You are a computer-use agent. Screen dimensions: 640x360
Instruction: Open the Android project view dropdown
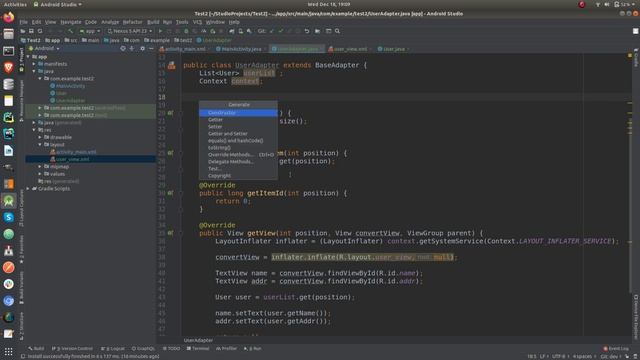click(x=44, y=49)
